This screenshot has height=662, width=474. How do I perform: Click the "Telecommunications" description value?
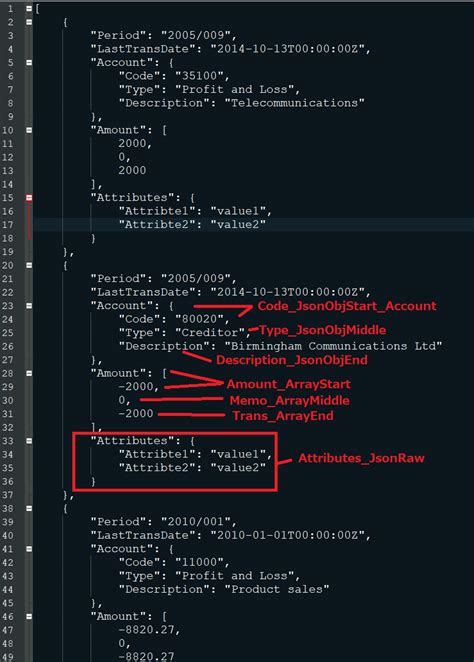click(294, 103)
